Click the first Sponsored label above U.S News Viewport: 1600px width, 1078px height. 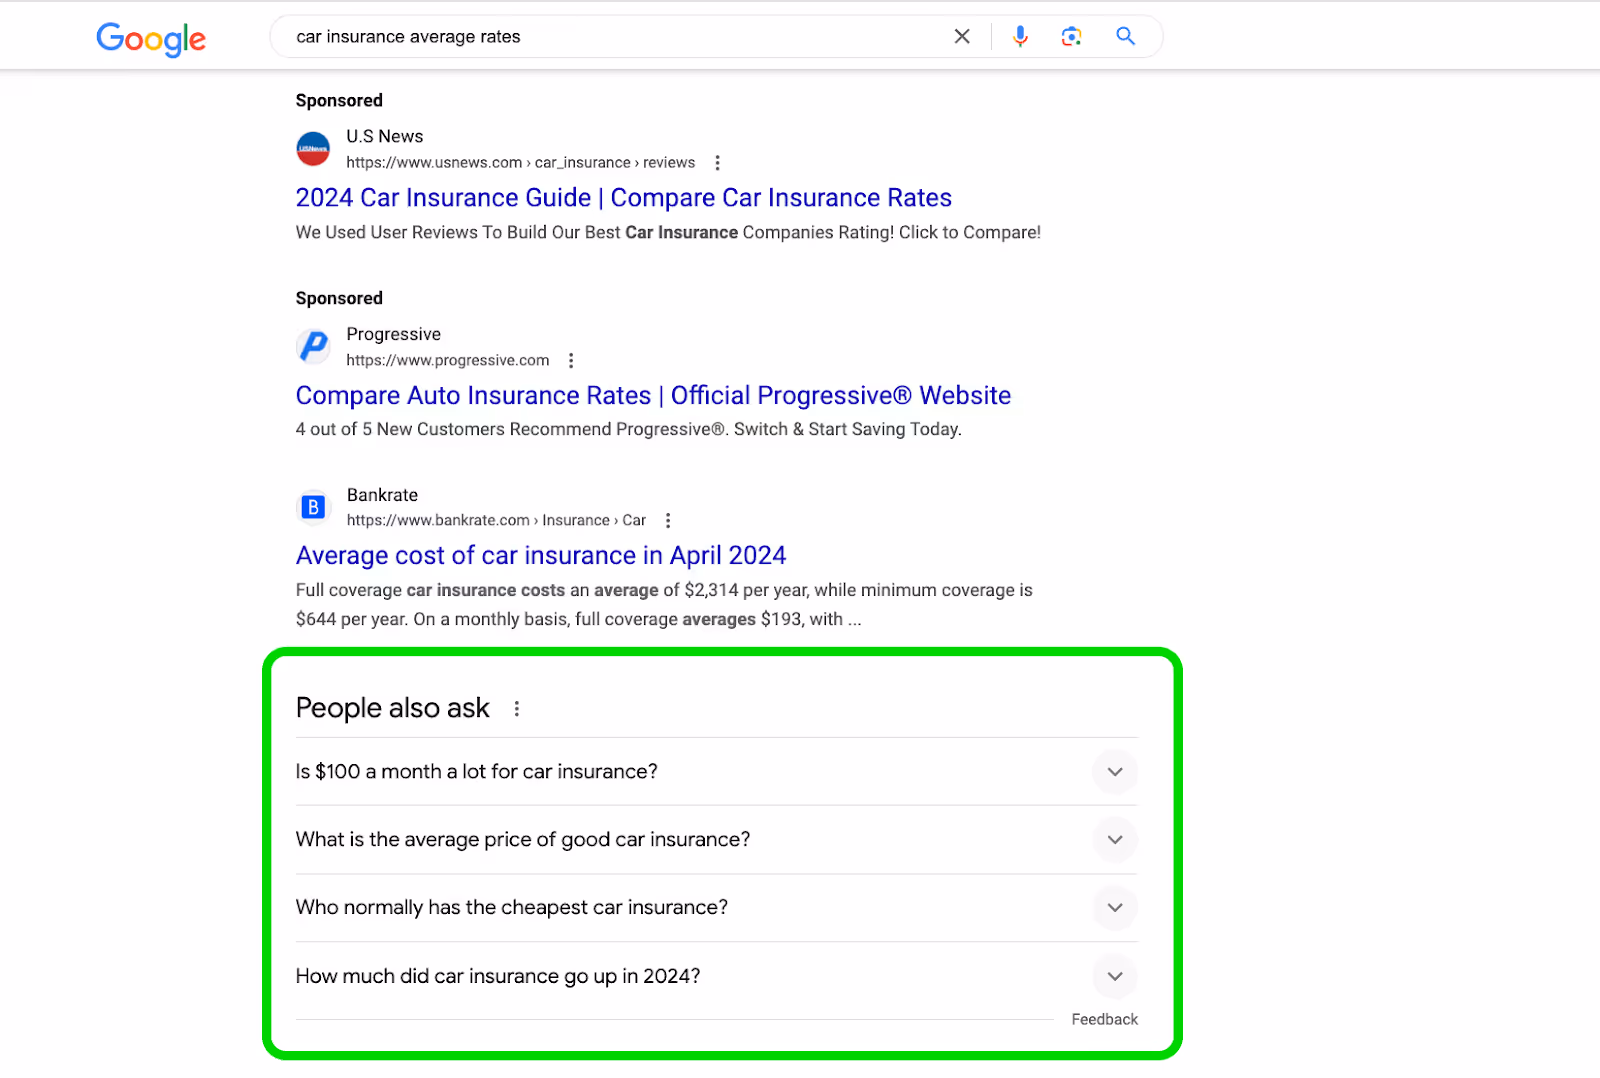coord(339,101)
